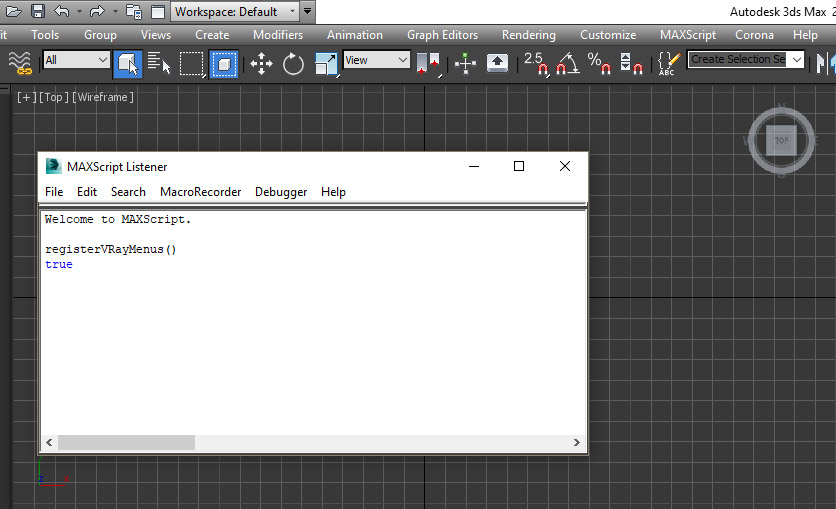
Task: Select the Scale tool
Action: (x=326, y=63)
